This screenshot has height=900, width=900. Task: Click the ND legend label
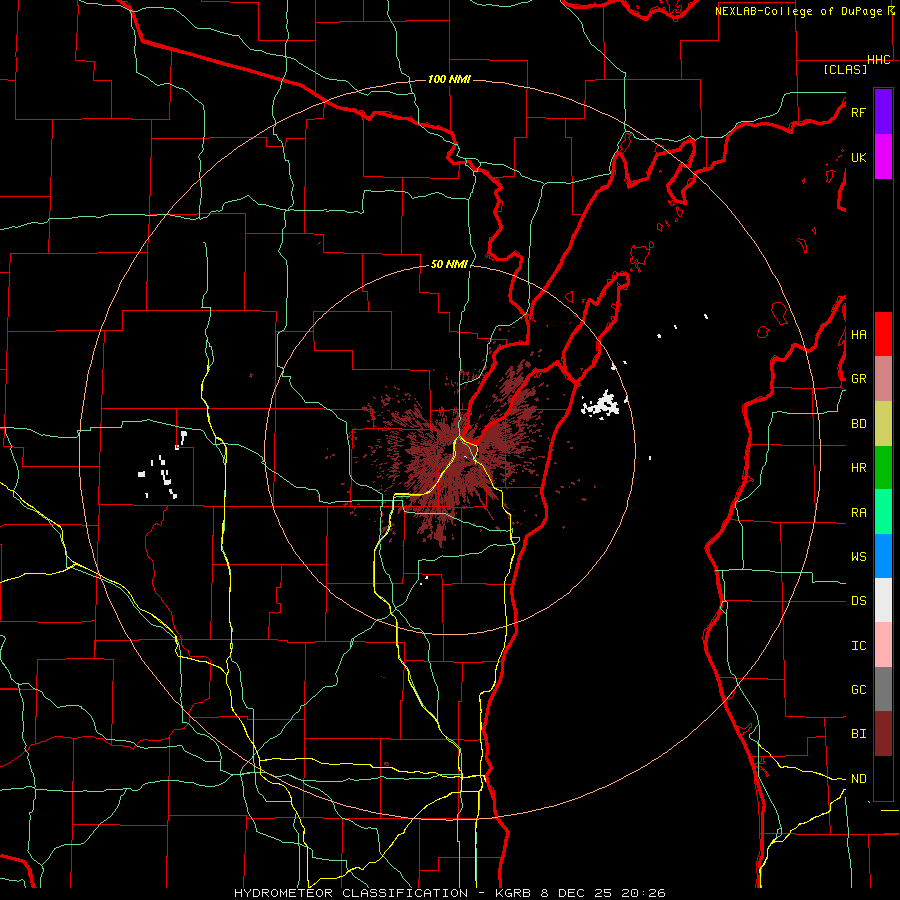tap(858, 778)
